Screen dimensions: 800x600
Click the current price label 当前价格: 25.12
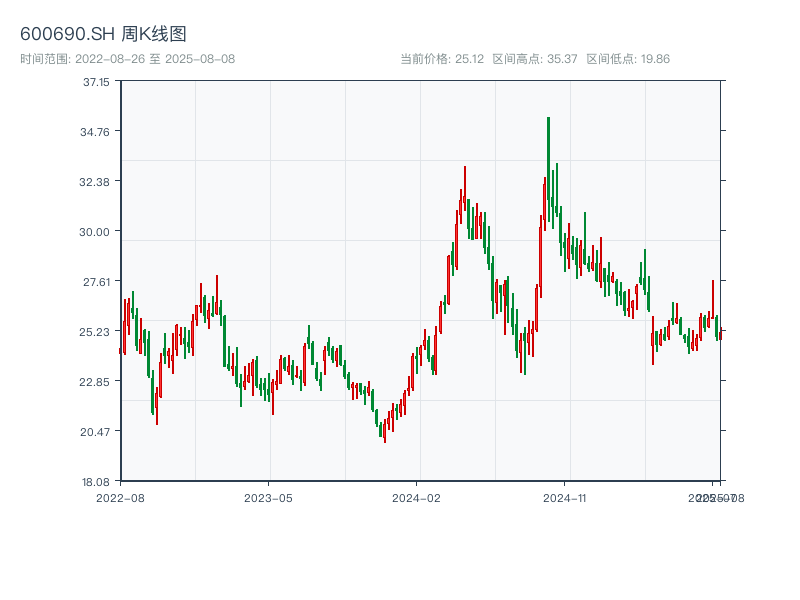pos(442,59)
